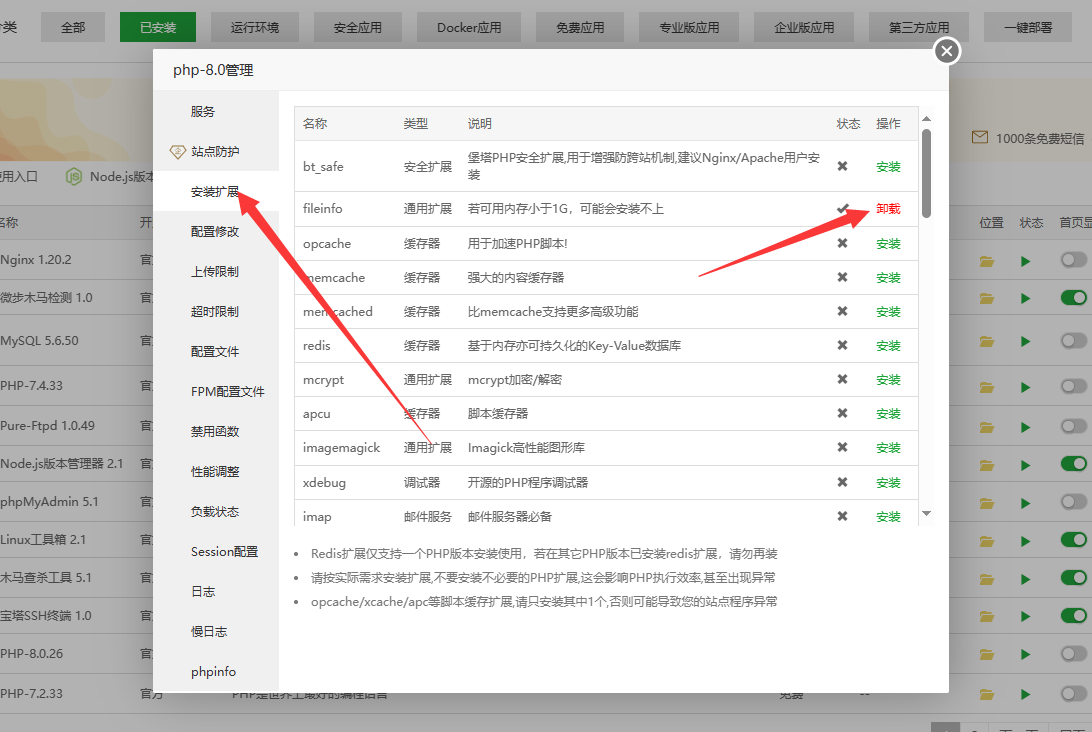Toggle homepage display for Linux工具箱 2.1
This screenshot has width=1092, height=732.
pyautogui.click(x=1073, y=539)
